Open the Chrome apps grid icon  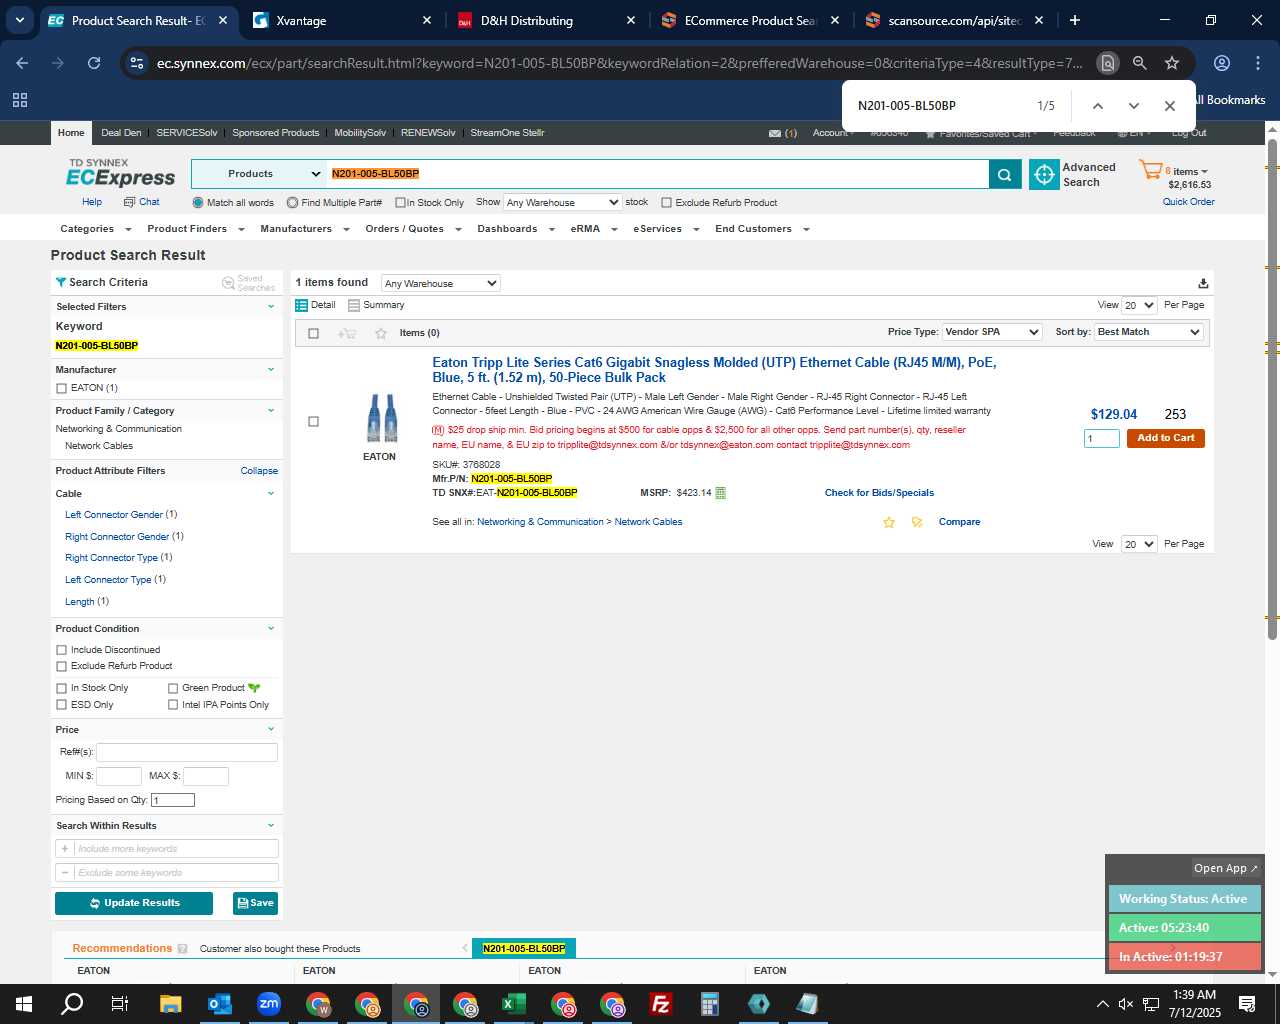[20, 100]
